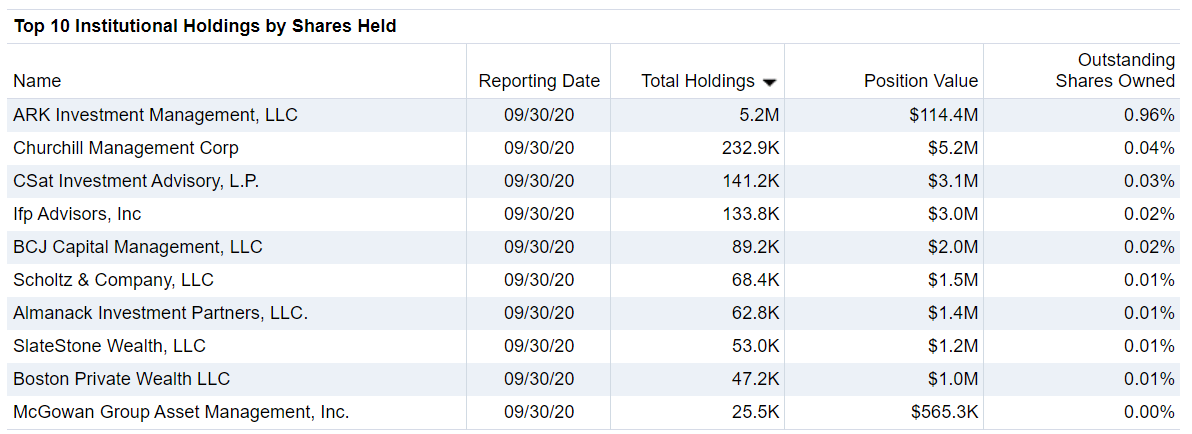Open BCJ Capital Management, LLC
Screen dimensions: 1192x434
138,247
